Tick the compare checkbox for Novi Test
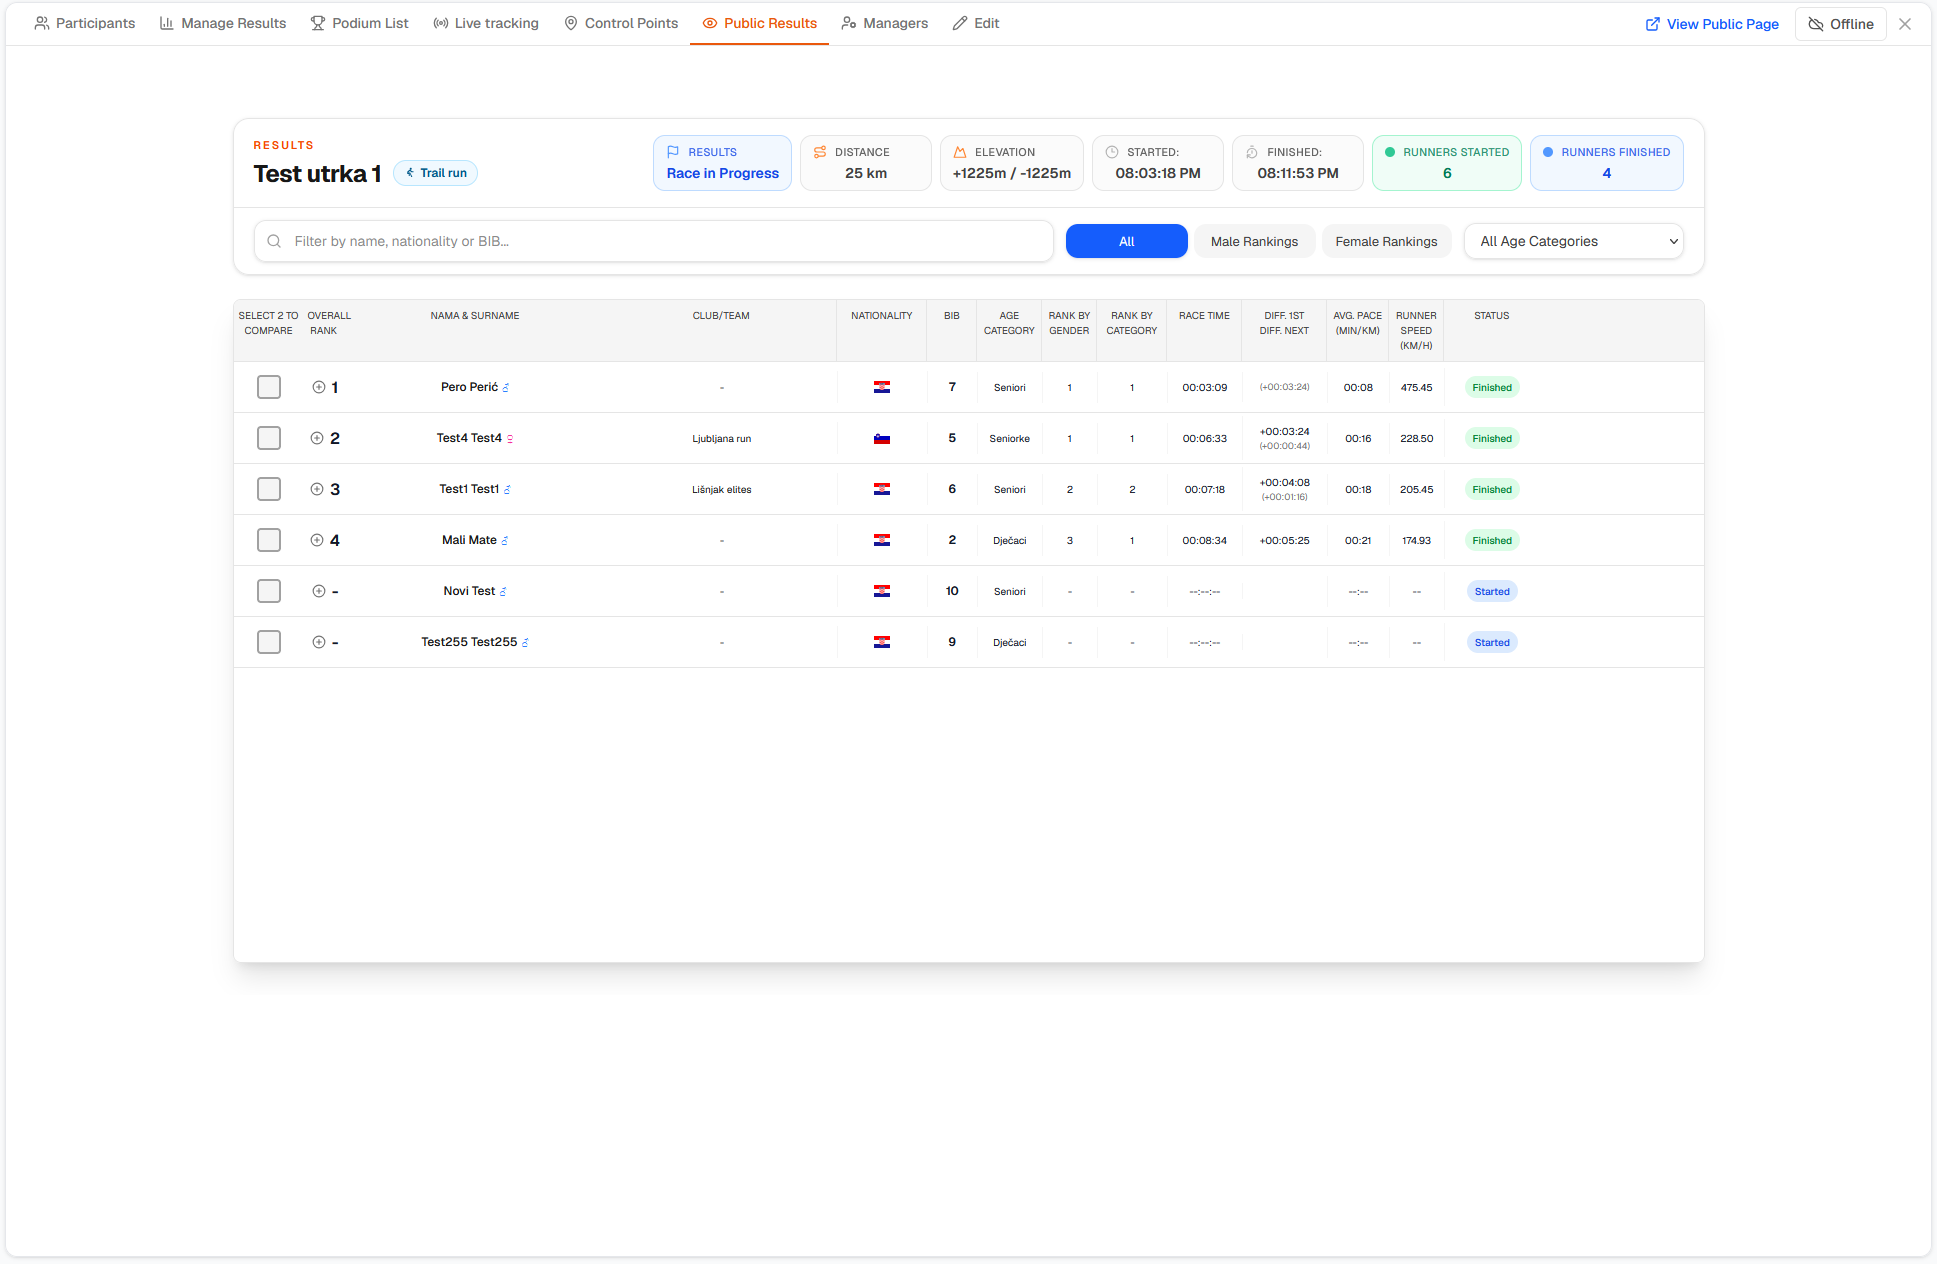Screen dimensions: 1937x1264 (x=269, y=591)
